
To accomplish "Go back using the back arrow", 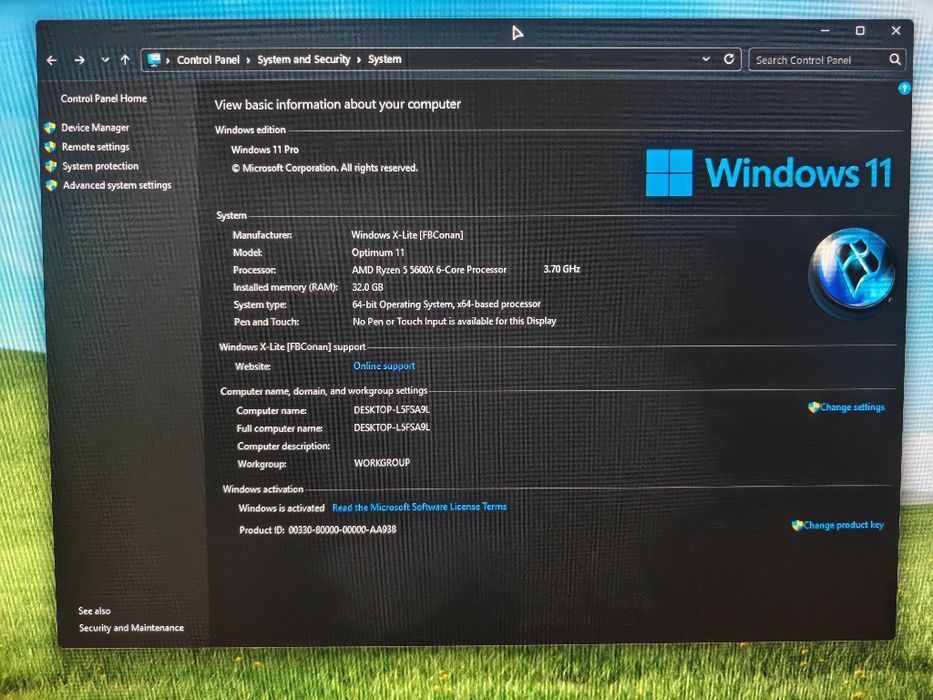I will [x=52, y=60].
